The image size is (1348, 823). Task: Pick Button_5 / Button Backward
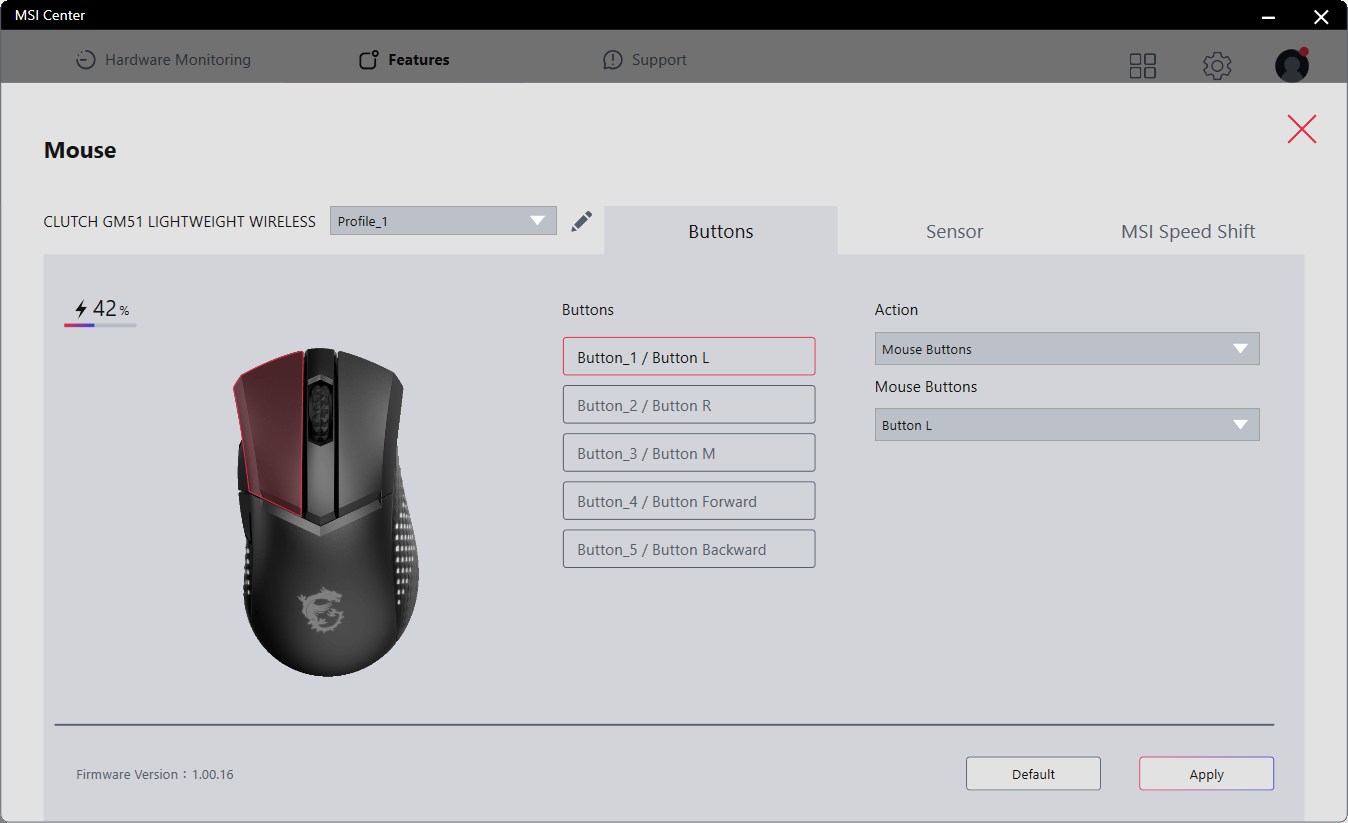pos(689,549)
